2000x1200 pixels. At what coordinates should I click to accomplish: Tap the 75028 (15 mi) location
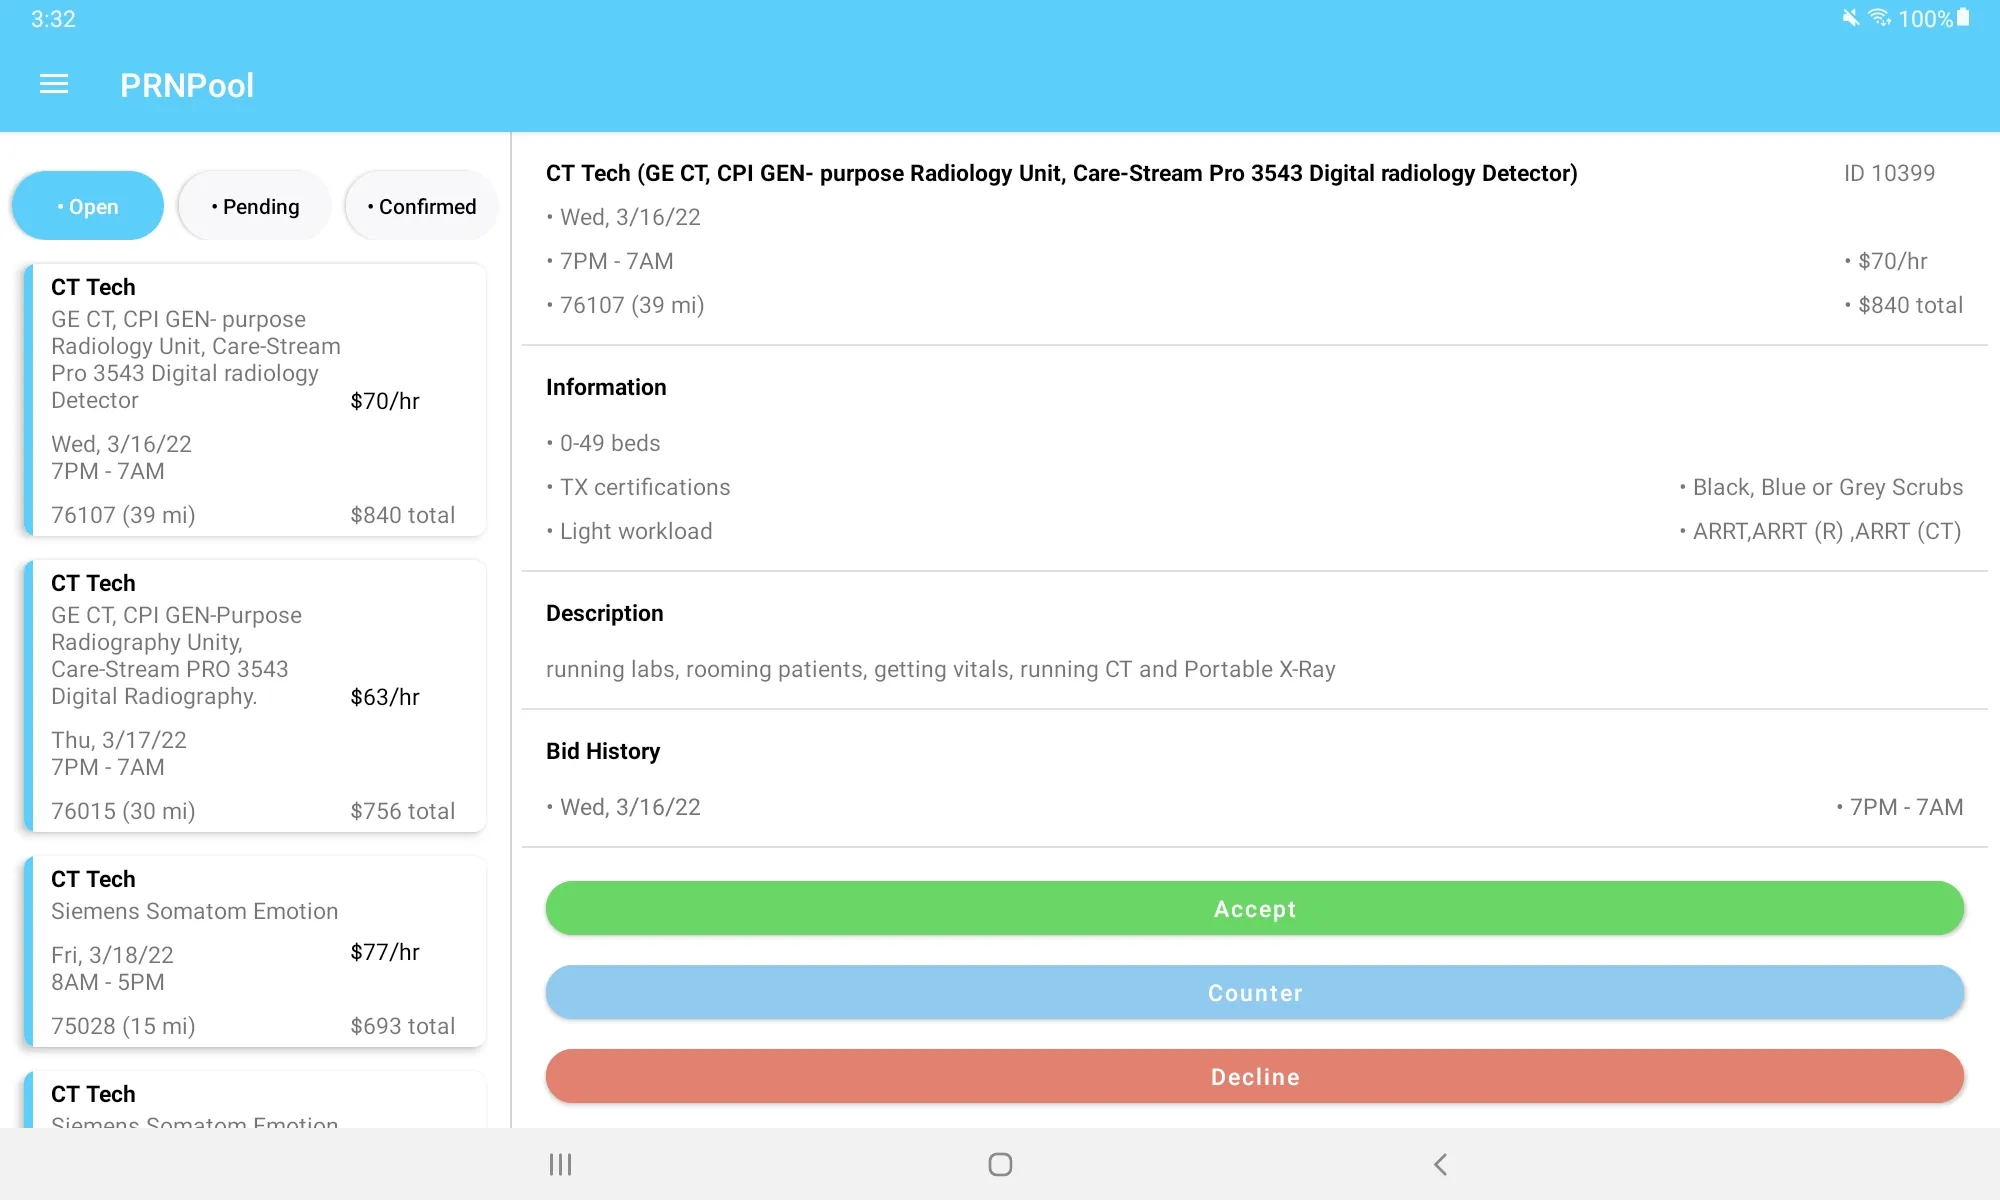[x=123, y=1026]
